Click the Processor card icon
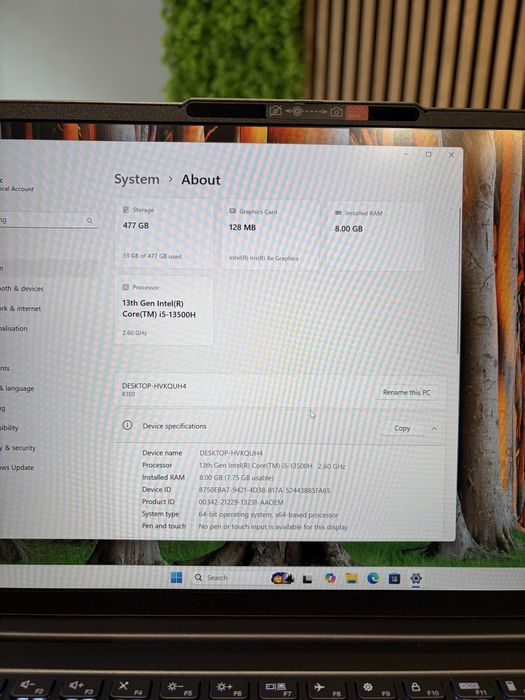Image resolution: width=525 pixels, height=700 pixels. pyautogui.click(x=126, y=287)
